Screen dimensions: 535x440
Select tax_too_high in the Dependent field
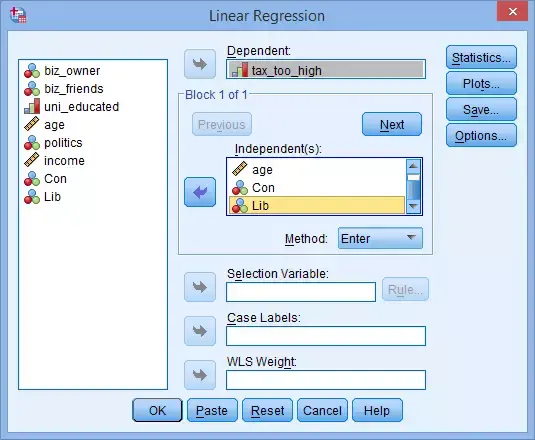tap(326, 70)
